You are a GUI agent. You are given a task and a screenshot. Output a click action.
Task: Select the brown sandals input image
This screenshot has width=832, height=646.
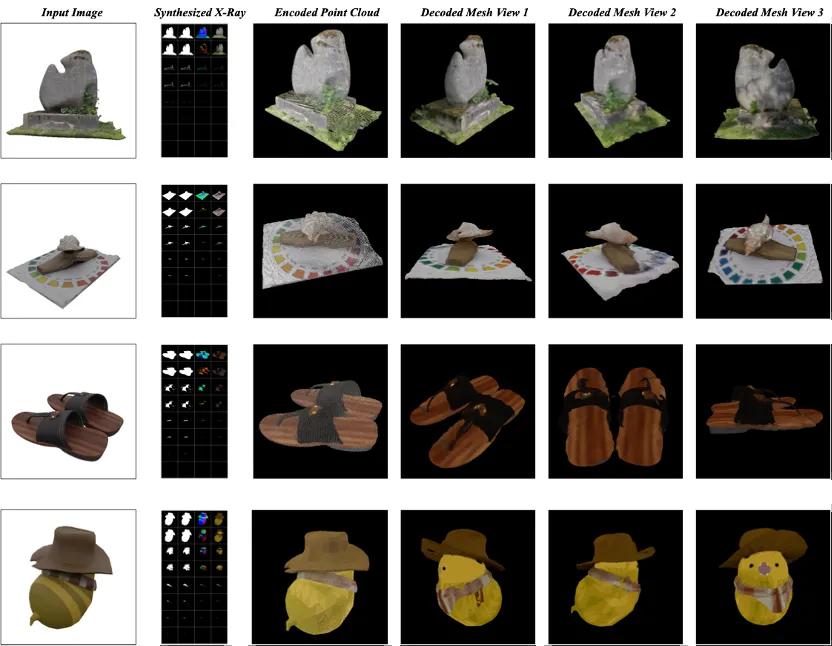68,412
